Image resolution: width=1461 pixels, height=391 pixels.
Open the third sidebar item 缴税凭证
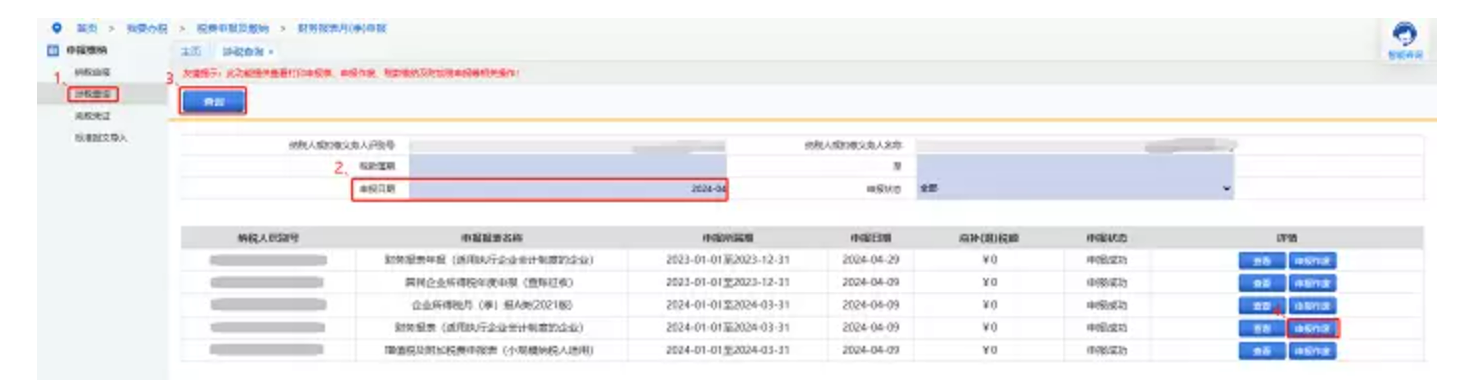(x=93, y=116)
